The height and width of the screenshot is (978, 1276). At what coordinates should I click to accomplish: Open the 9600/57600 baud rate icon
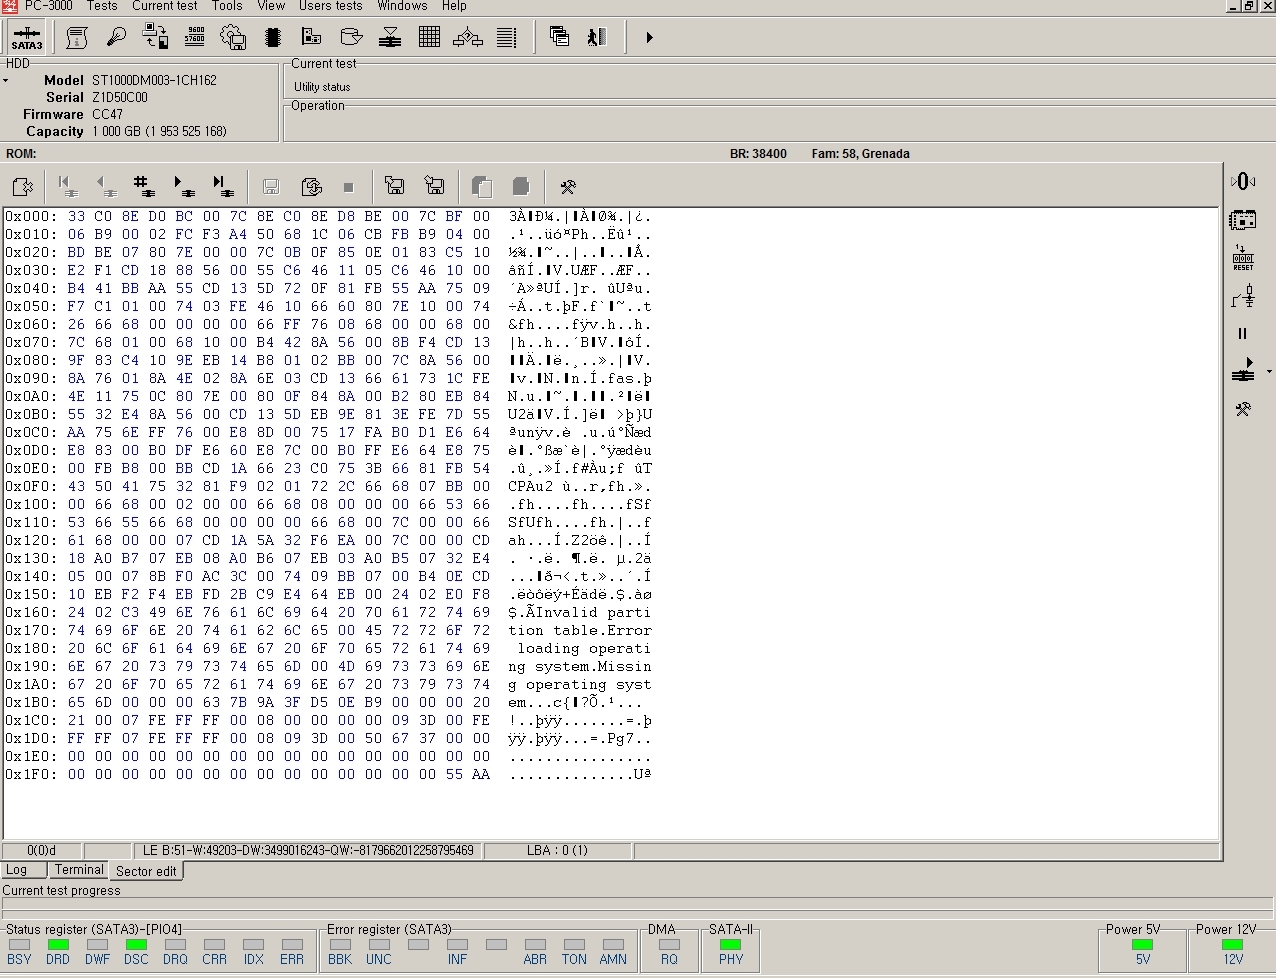point(195,38)
